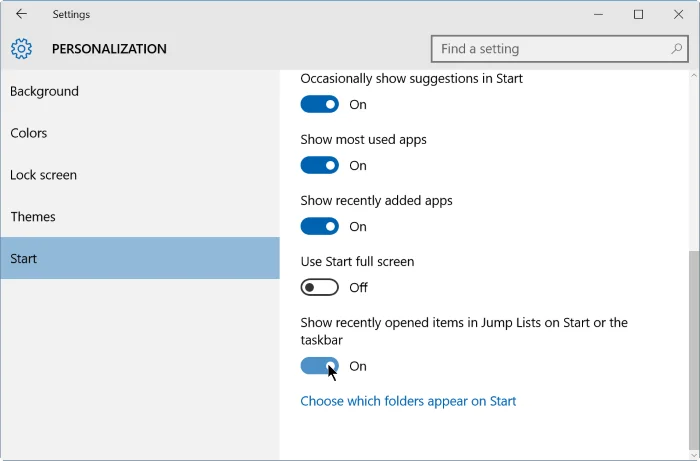The image size is (700, 461).
Task: Click the Settings title text
Action: click(71, 14)
